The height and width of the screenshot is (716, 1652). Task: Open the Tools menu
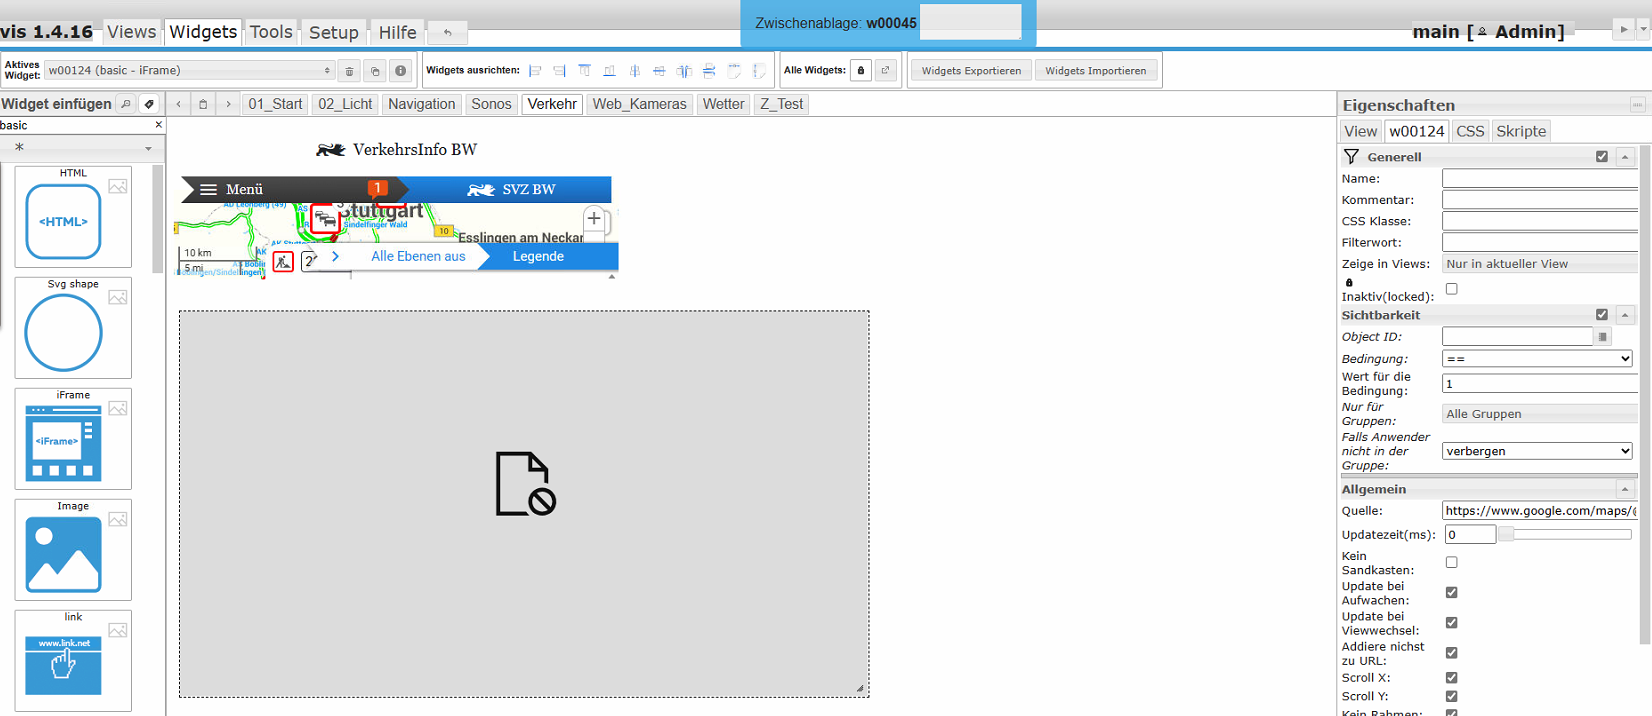pos(271,32)
